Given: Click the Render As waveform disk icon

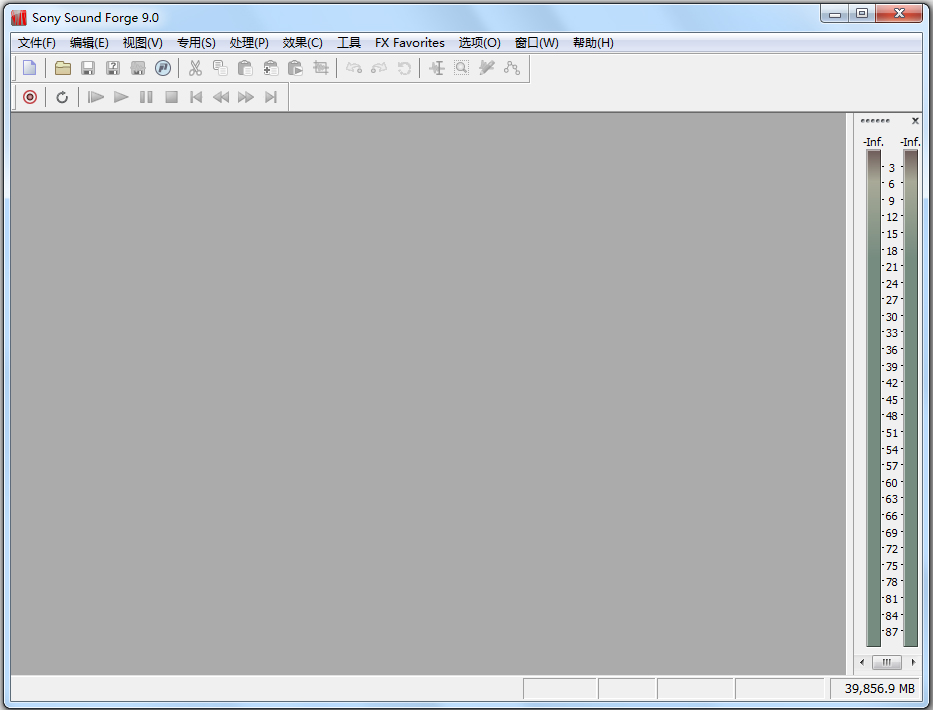Looking at the screenshot, I should click(137, 68).
